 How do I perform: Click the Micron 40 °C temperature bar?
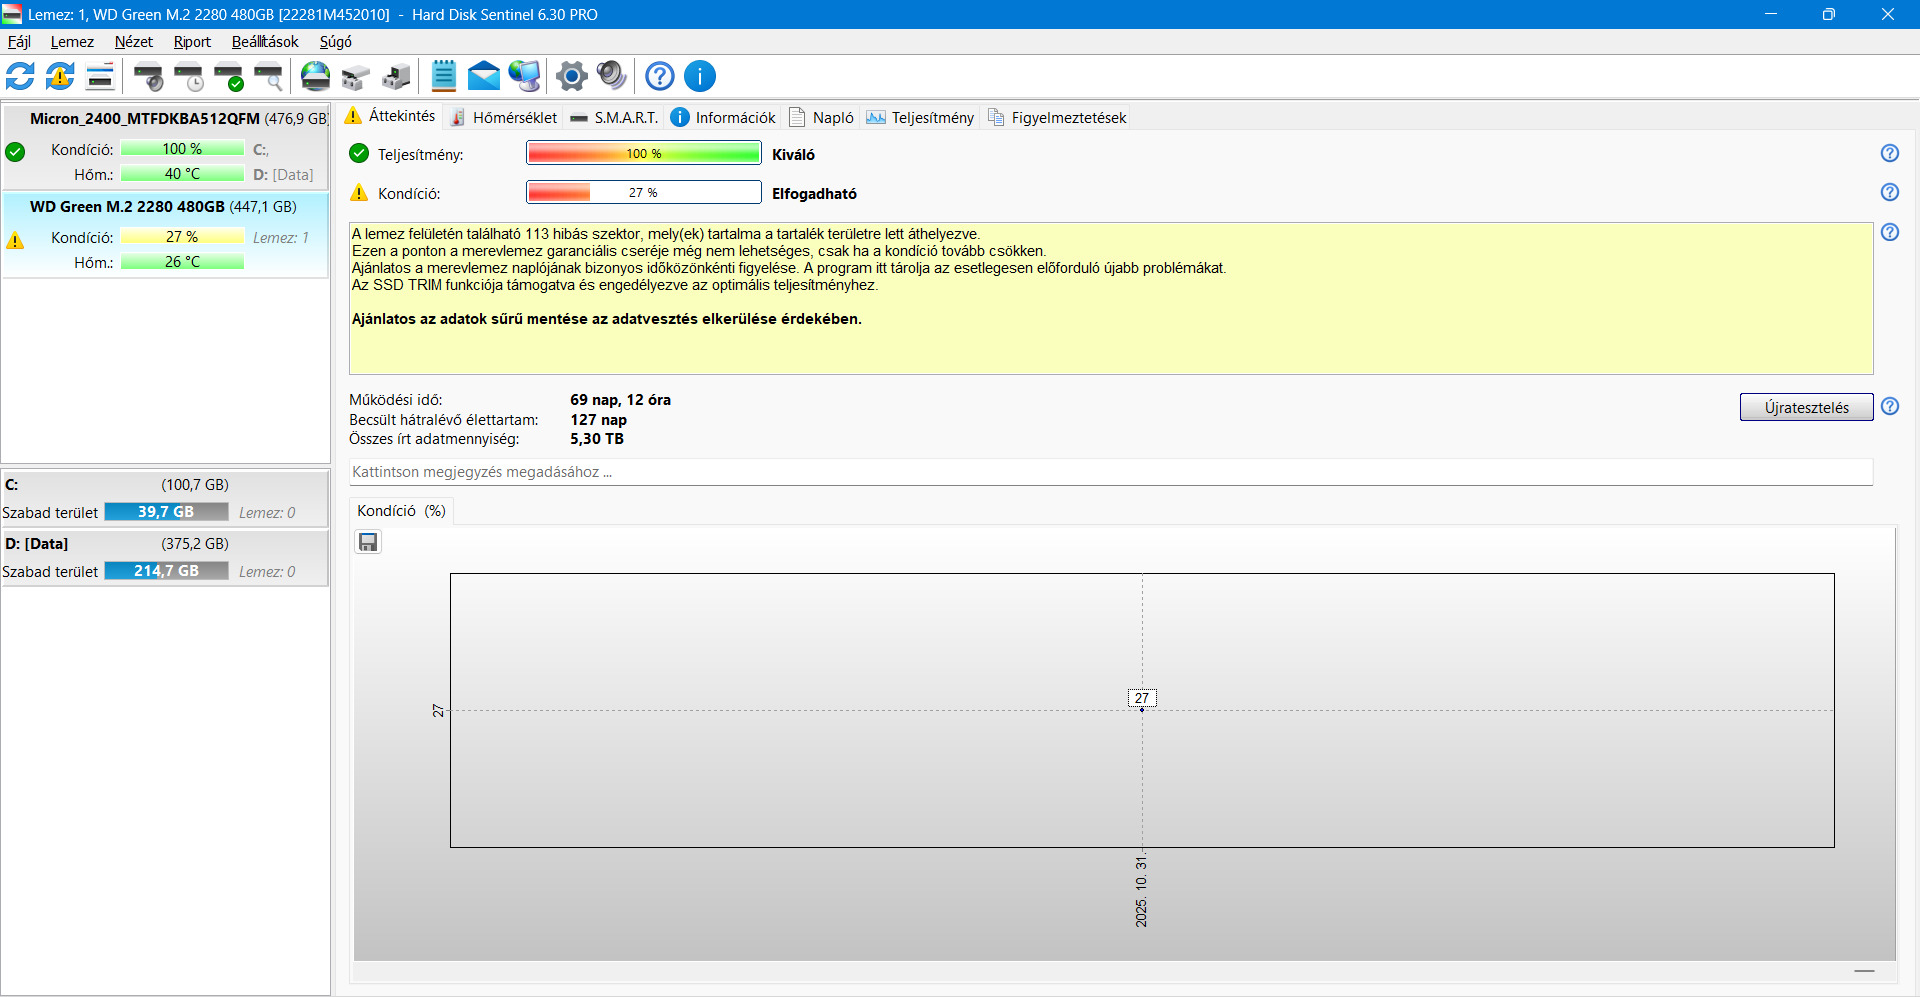[182, 174]
